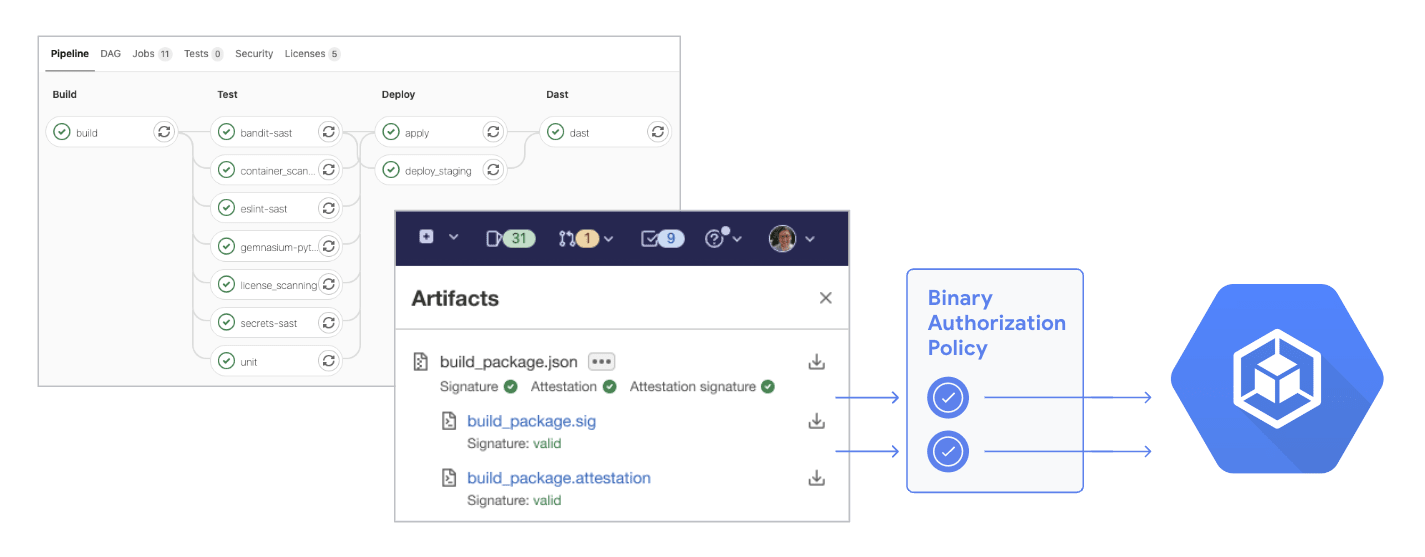Open the user avatar menu
This screenshot has height=557, width=1425.
pyautogui.click(x=792, y=238)
